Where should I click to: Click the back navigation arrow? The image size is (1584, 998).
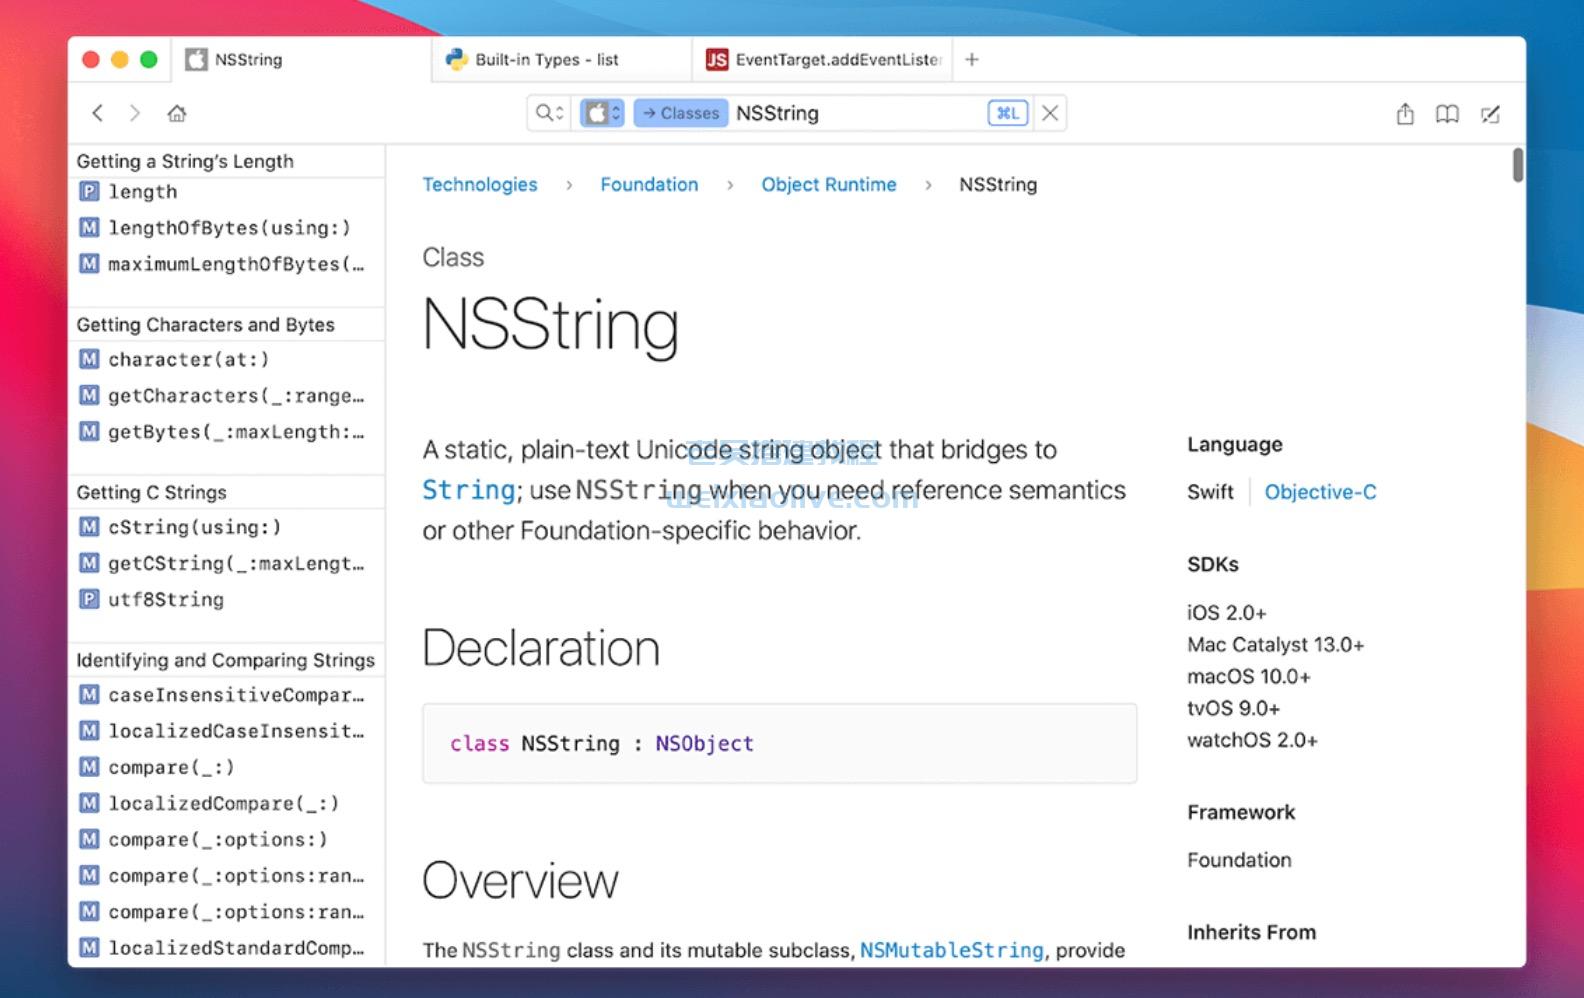coord(97,113)
